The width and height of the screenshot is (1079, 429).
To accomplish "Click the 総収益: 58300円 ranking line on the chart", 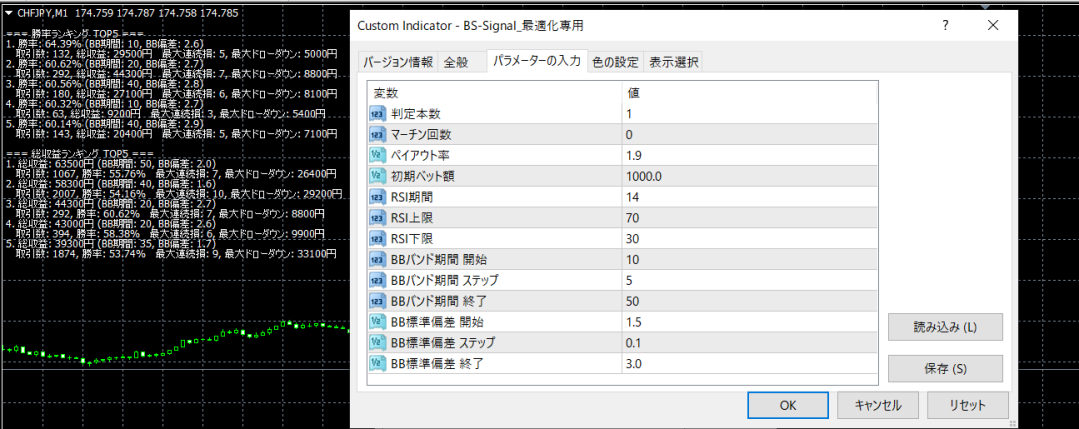I will (110, 184).
